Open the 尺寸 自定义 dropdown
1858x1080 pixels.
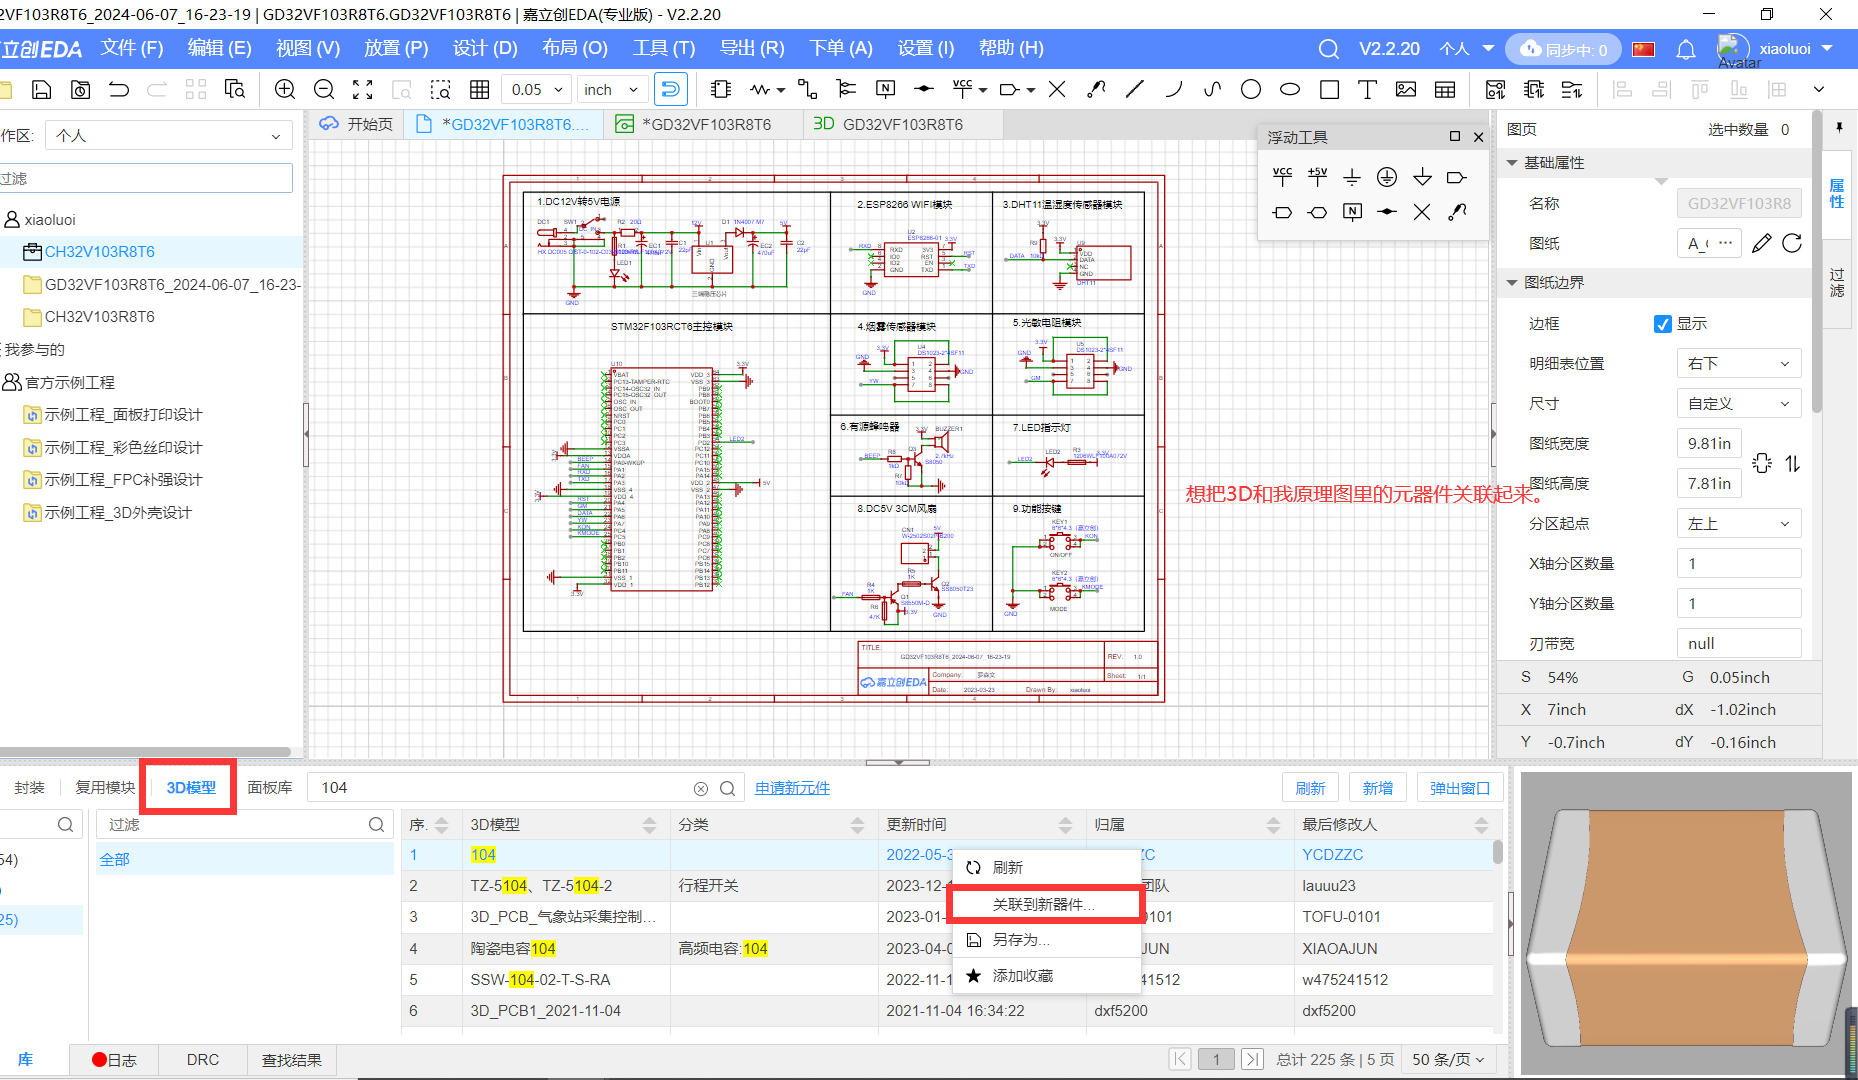pyautogui.click(x=1738, y=404)
